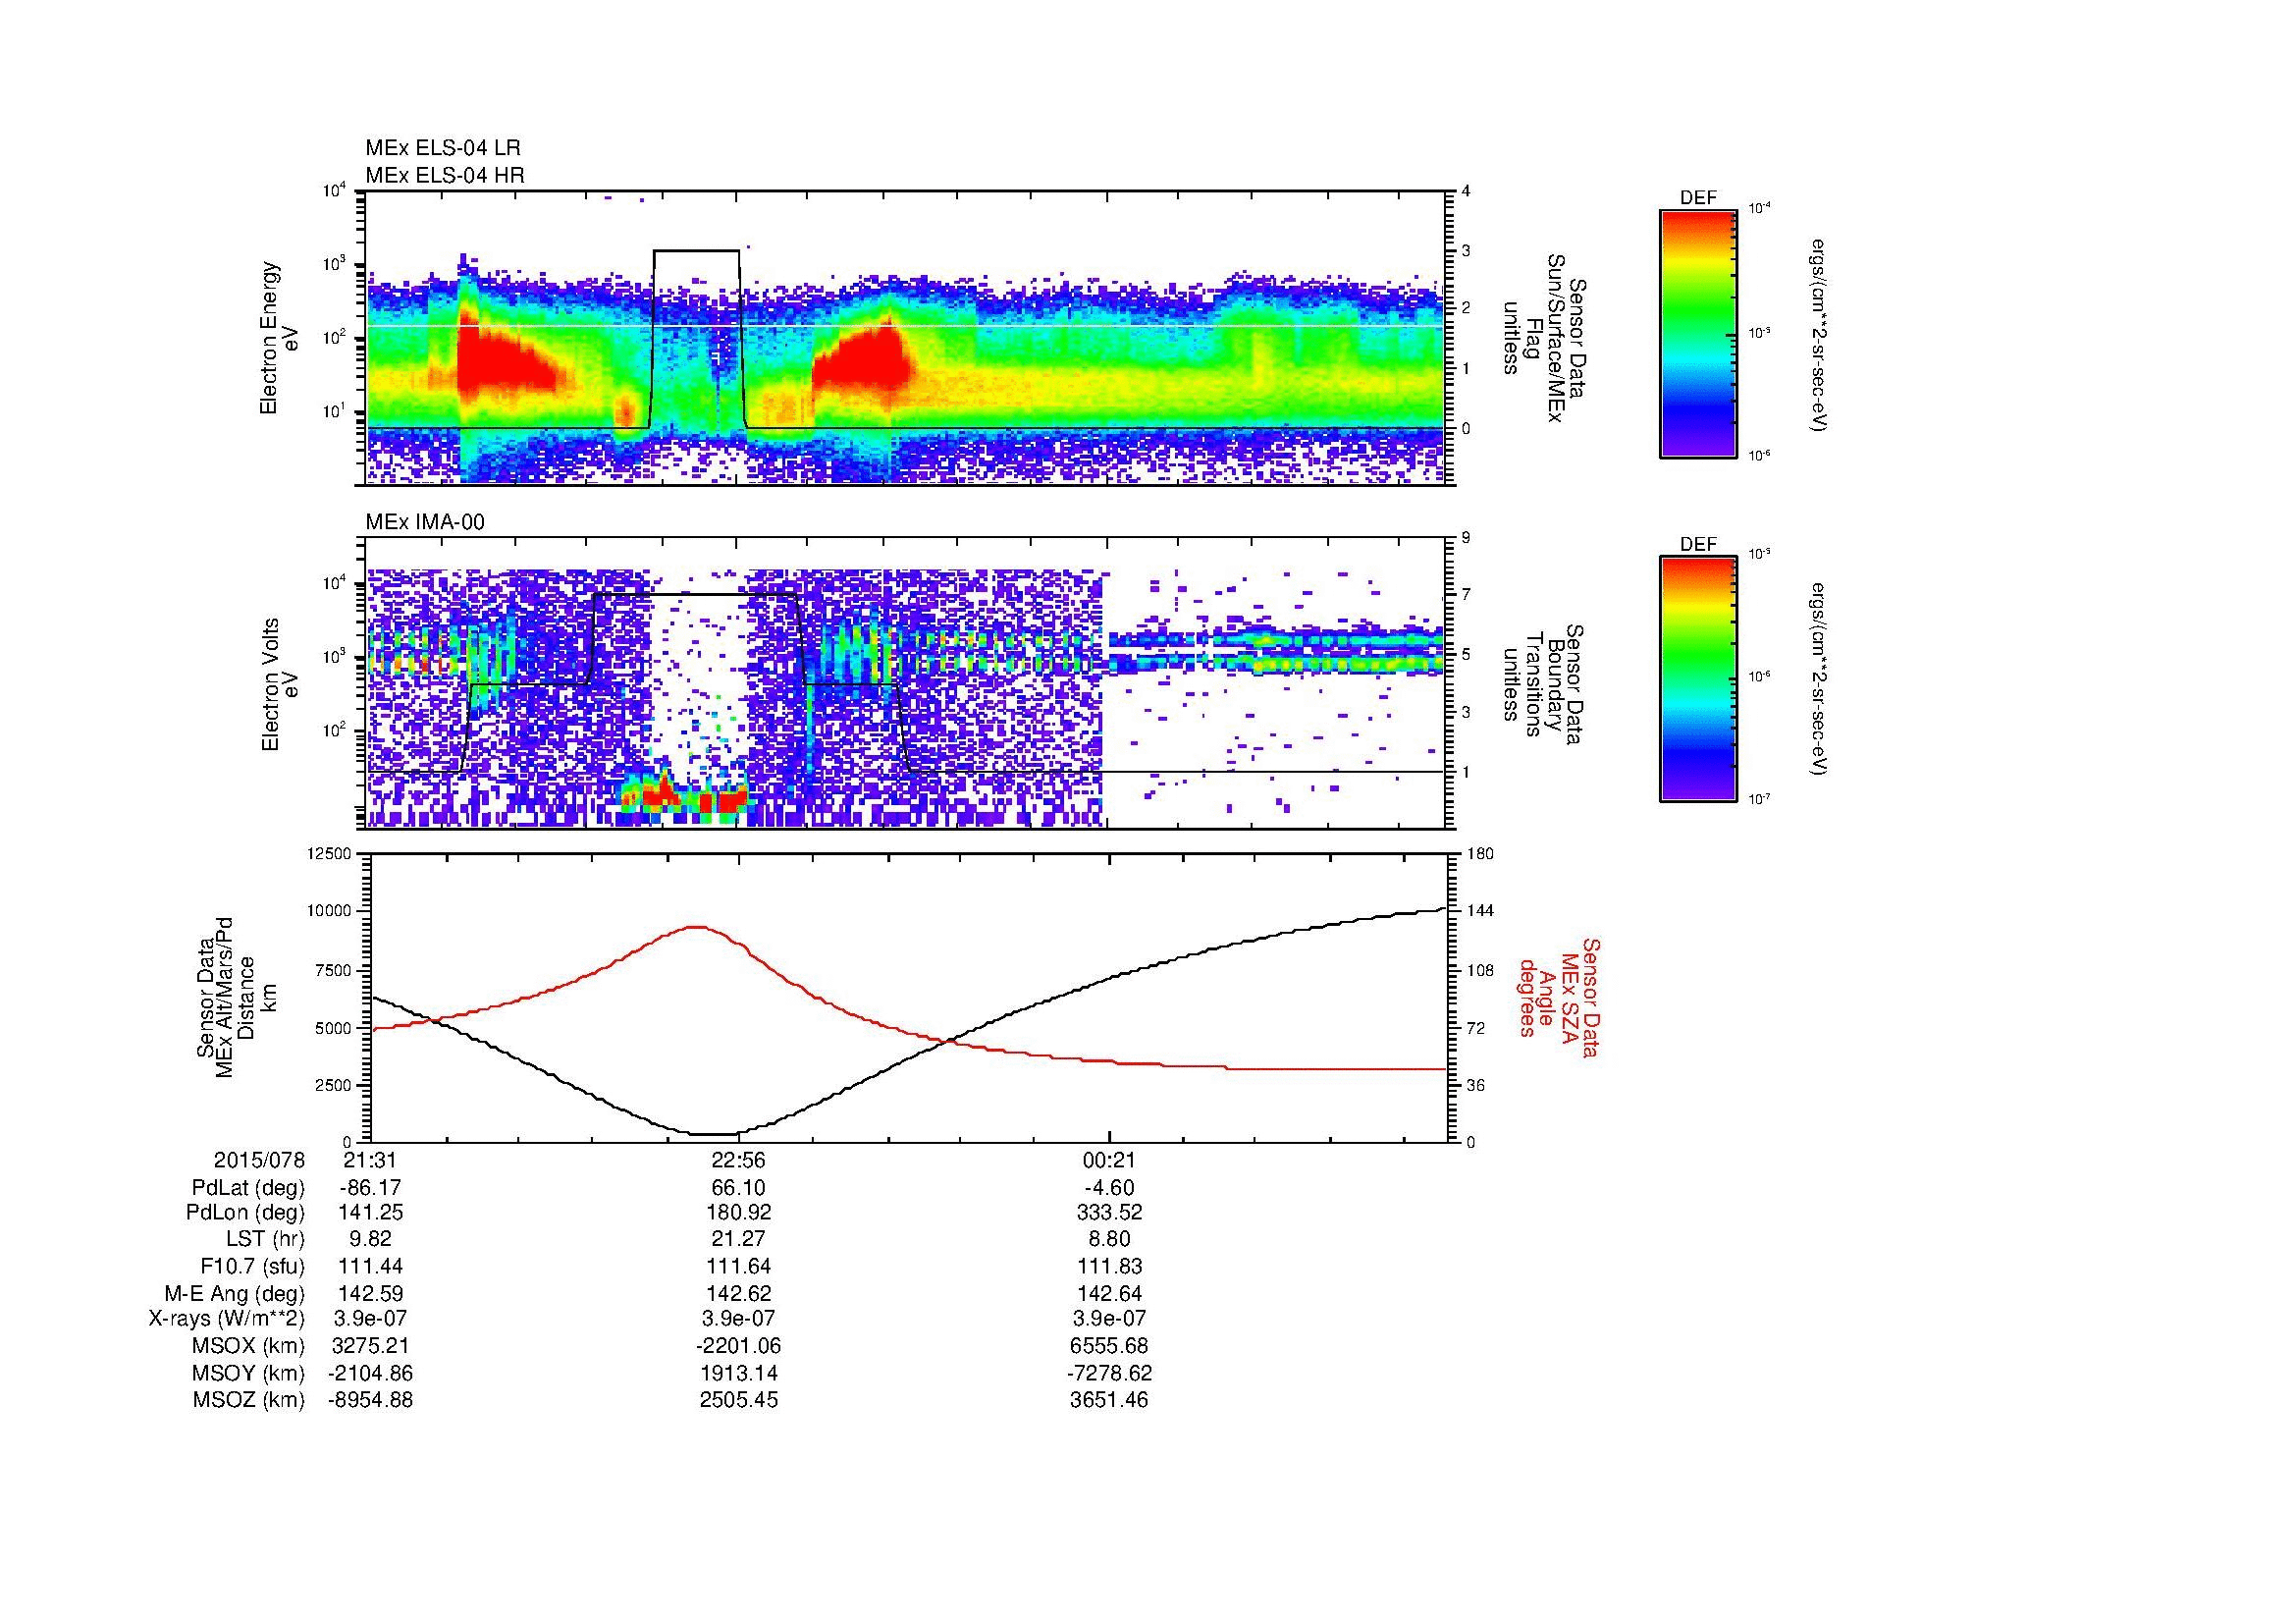Click the PdLat value 66.10
Viewport: 2296px width, 1623px height.
click(738, 1188)
